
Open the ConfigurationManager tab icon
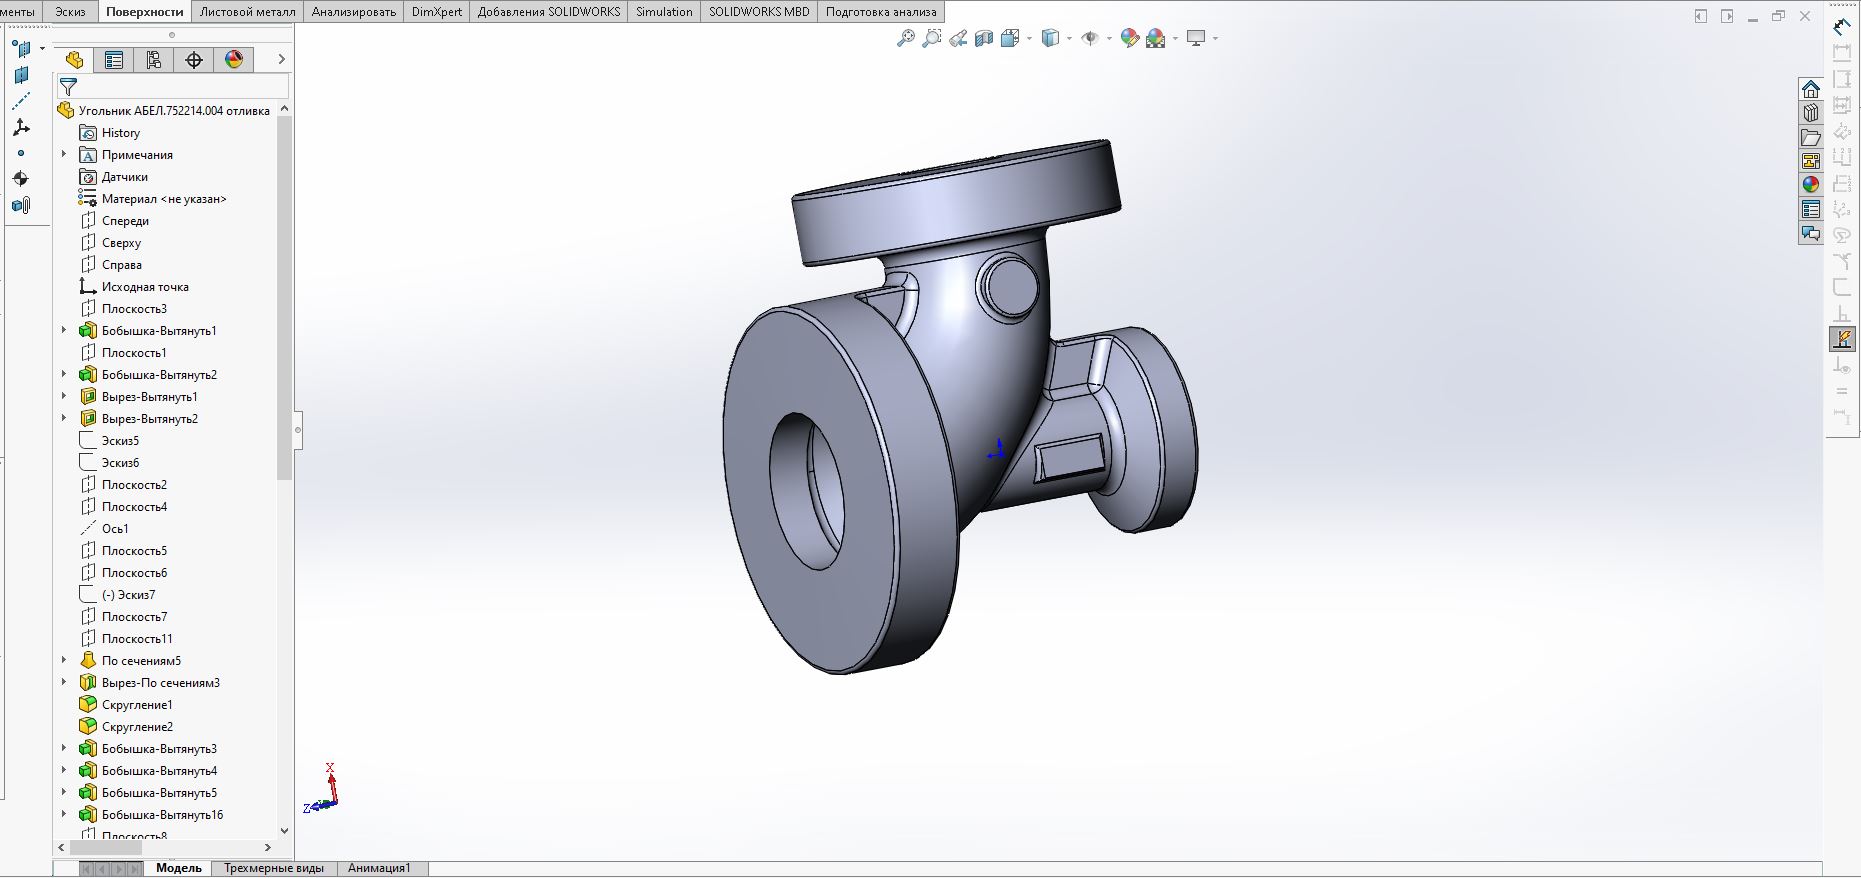coord(154,60)
